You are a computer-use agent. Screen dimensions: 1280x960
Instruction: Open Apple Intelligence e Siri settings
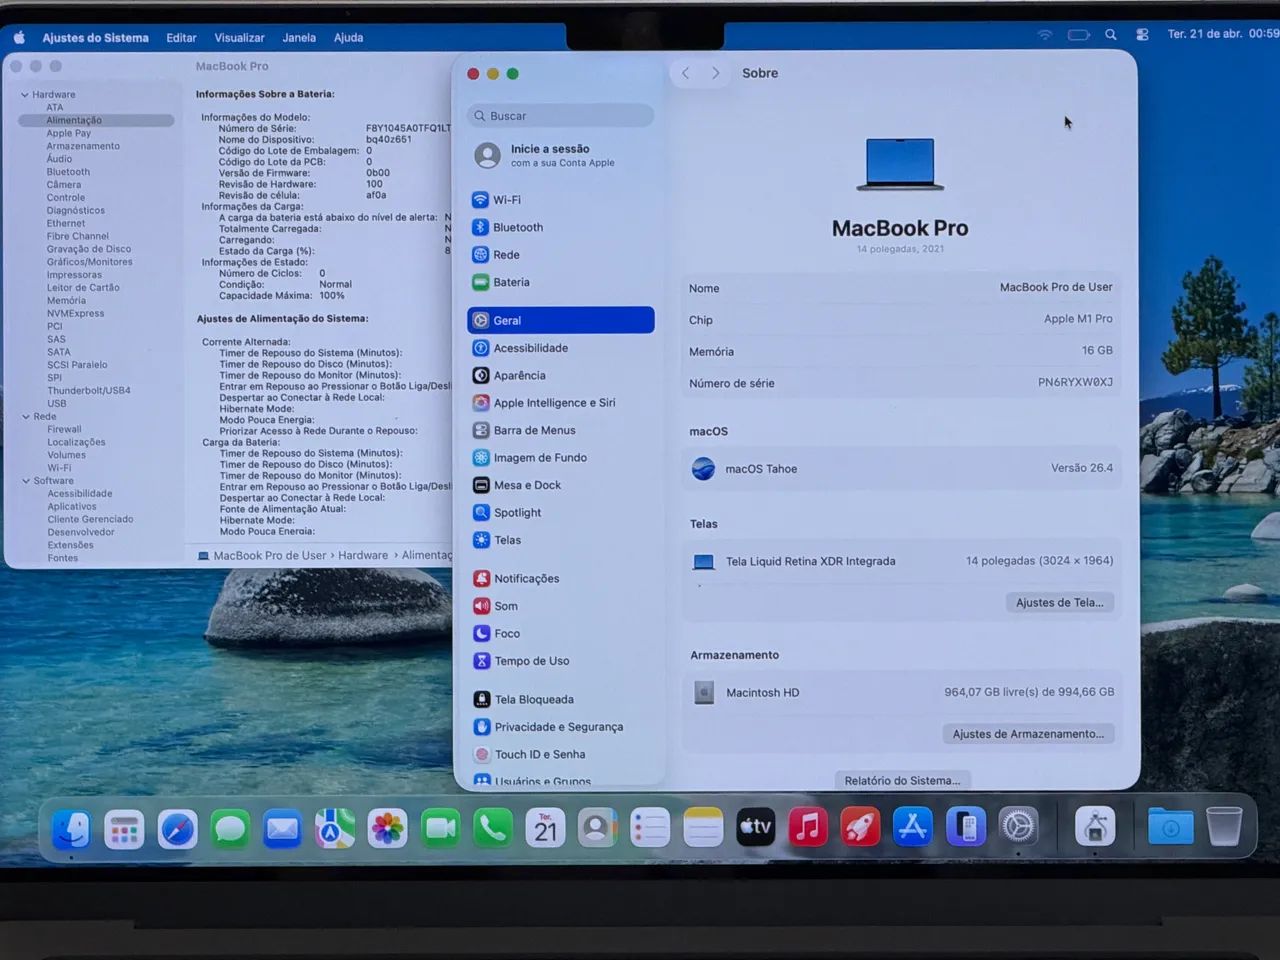[x=560, y=403]
